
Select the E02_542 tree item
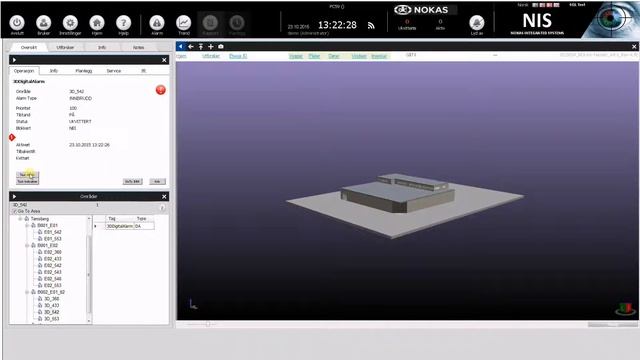coord(53,265)
